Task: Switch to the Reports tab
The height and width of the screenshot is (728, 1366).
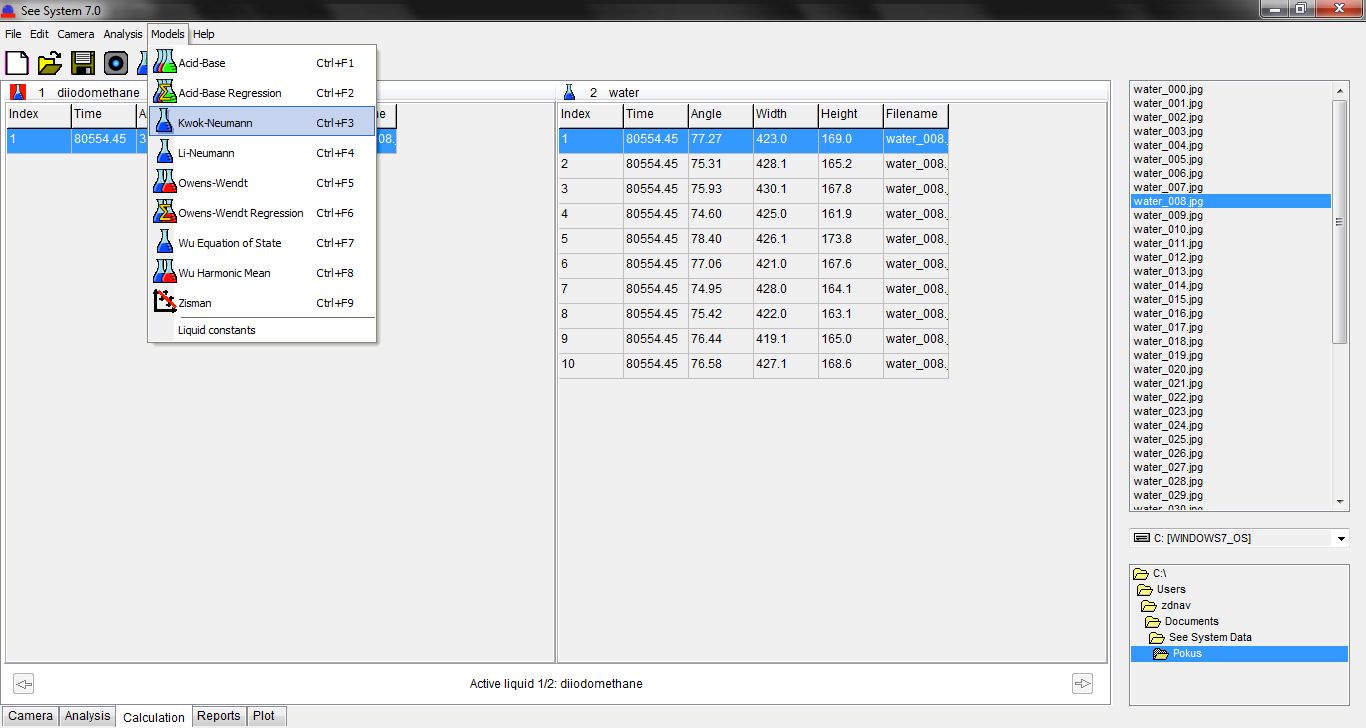Action: [218, 716]
